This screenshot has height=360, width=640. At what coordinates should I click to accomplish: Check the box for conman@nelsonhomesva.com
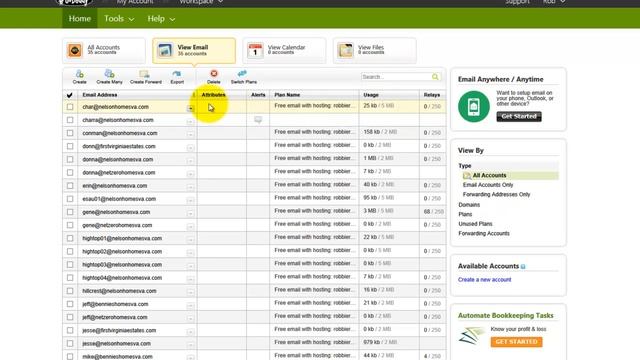(70, 133)
